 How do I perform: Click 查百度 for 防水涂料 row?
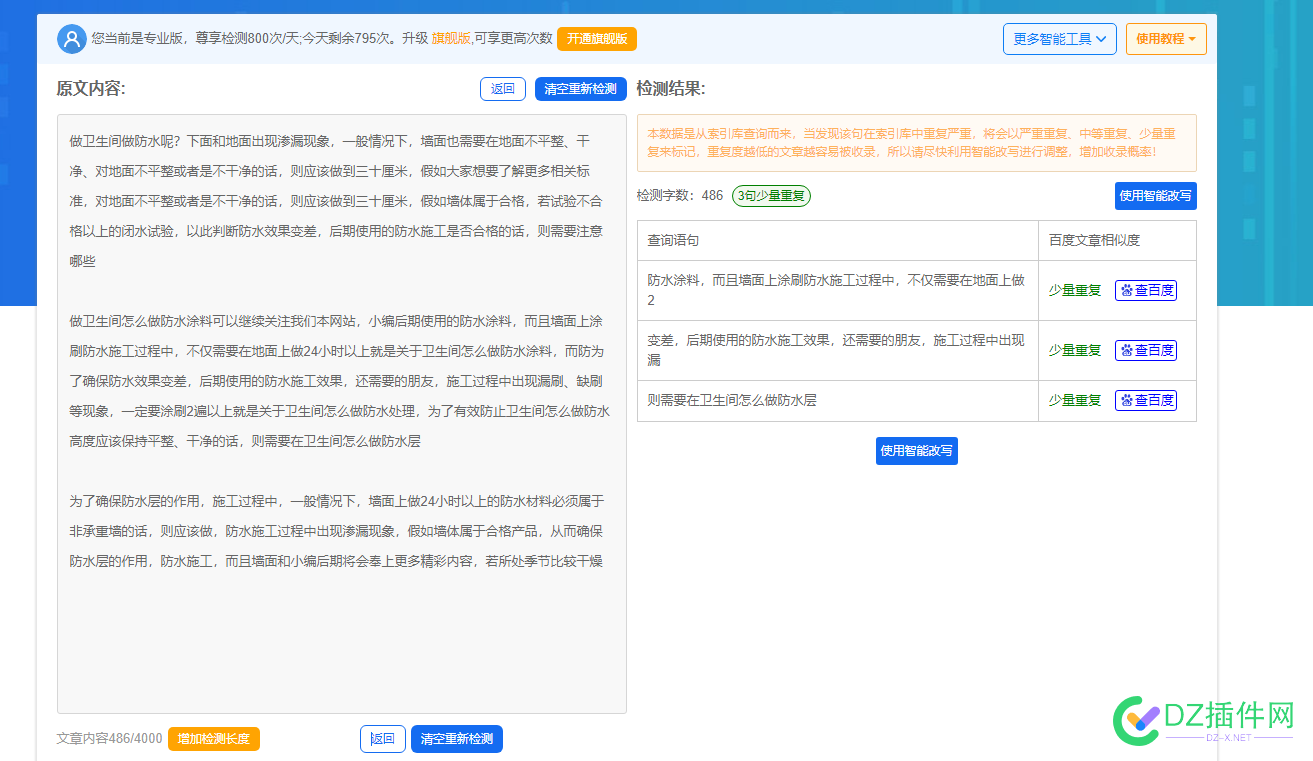[x=1146, y=291]
